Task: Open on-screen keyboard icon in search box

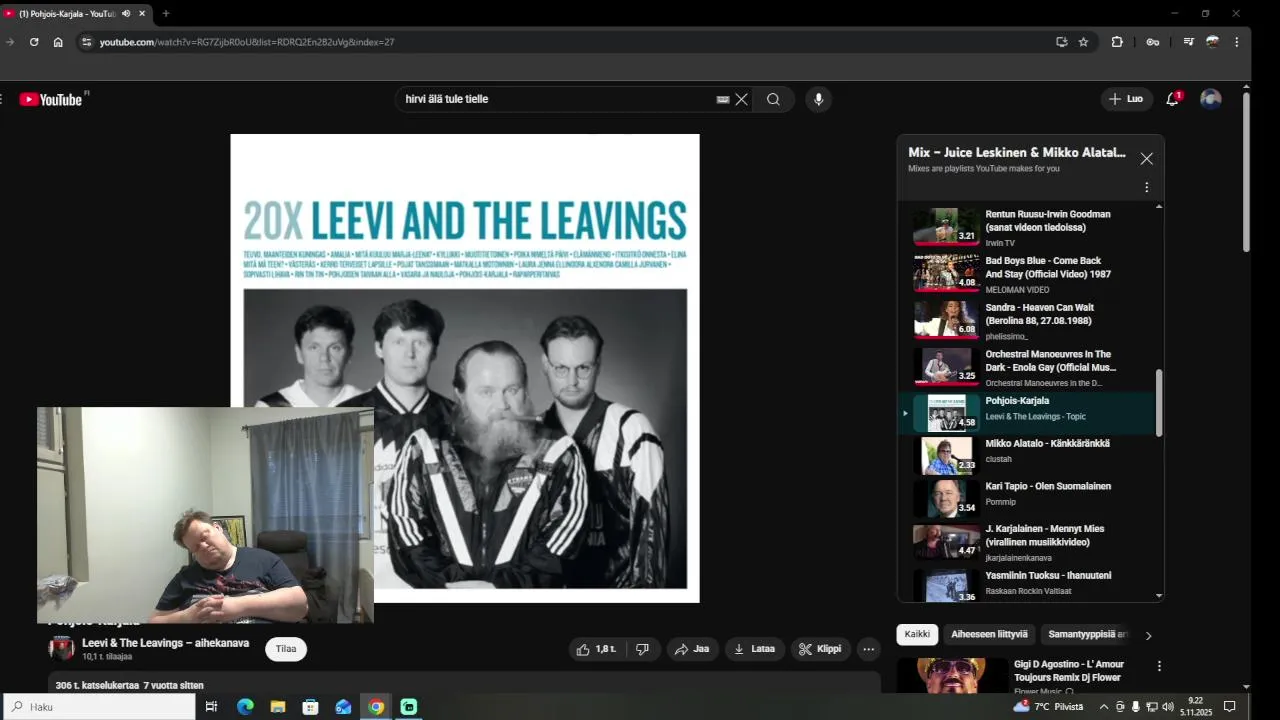Action: click(722, 99)
